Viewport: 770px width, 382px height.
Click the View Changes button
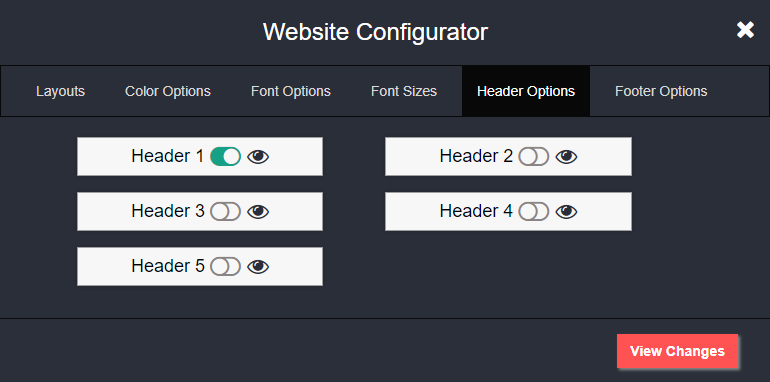click(x=677, y=351)
